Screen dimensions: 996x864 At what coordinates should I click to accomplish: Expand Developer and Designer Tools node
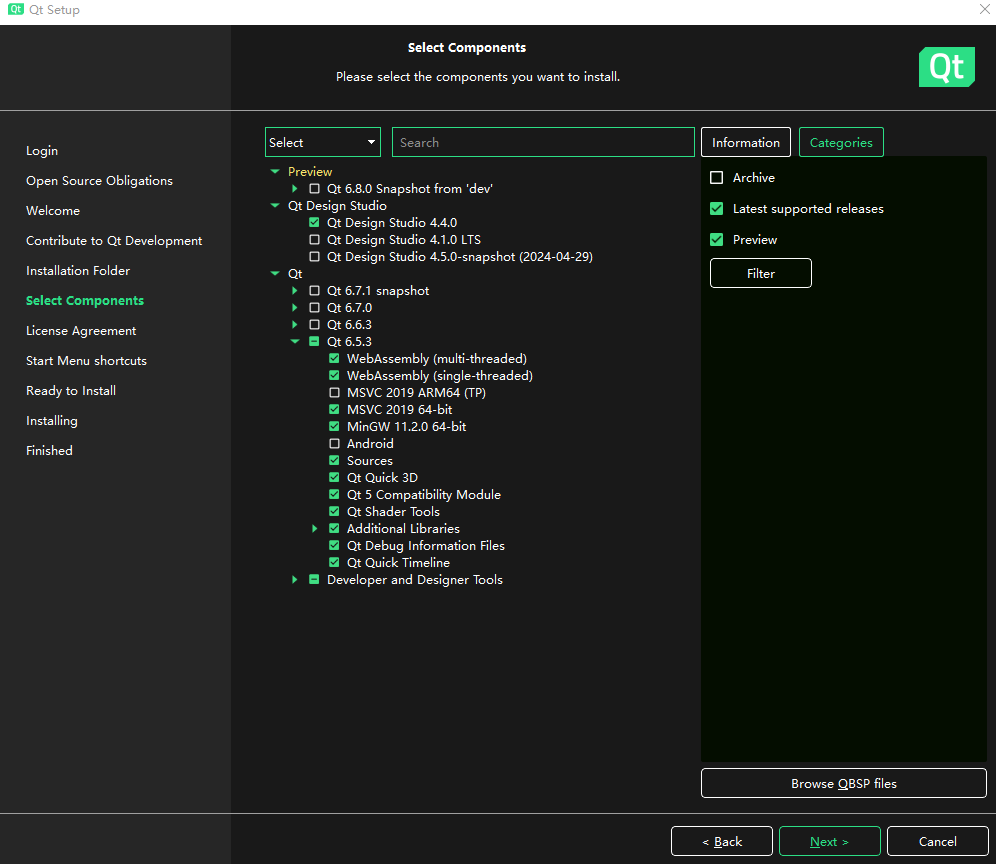click(x=295, y=579)
